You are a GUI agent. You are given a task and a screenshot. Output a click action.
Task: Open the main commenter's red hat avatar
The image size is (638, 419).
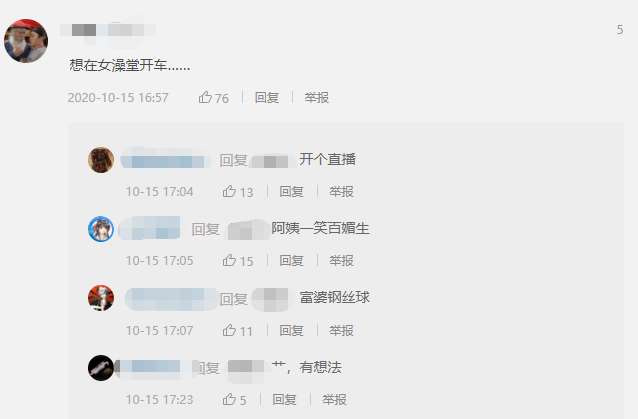[26, 41]
